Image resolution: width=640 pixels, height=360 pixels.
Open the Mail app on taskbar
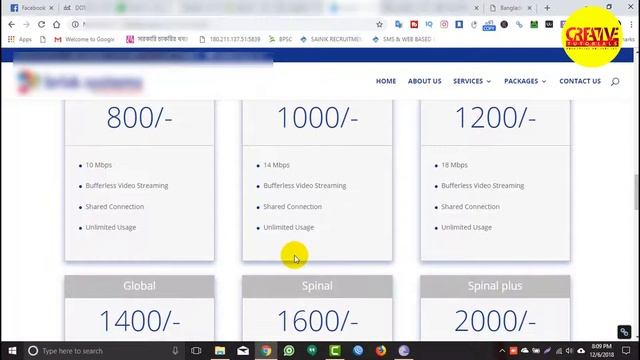coord(243,351)
